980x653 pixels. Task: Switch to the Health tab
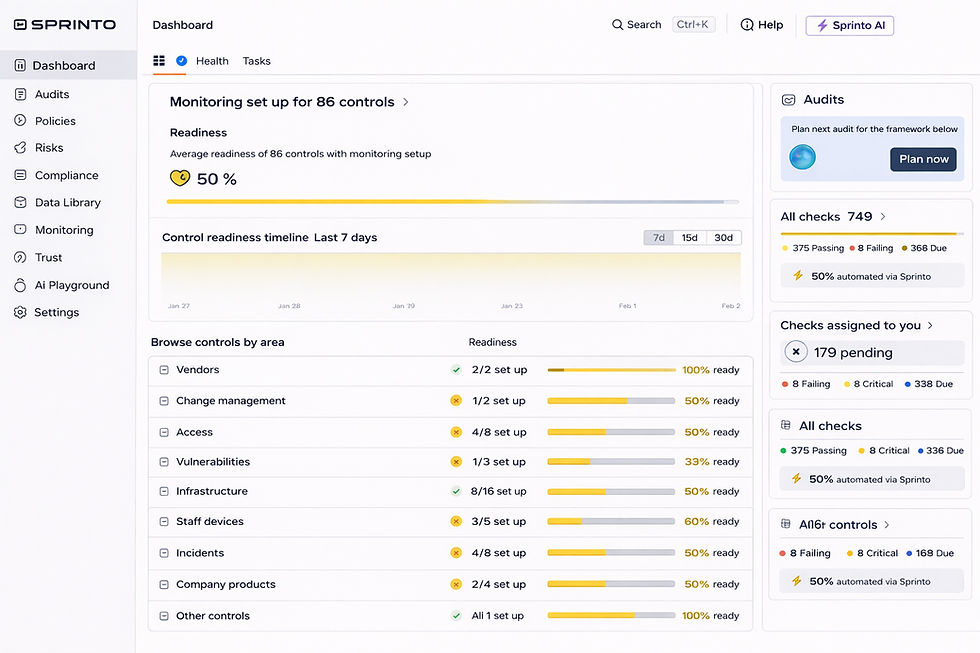point(212,61)
